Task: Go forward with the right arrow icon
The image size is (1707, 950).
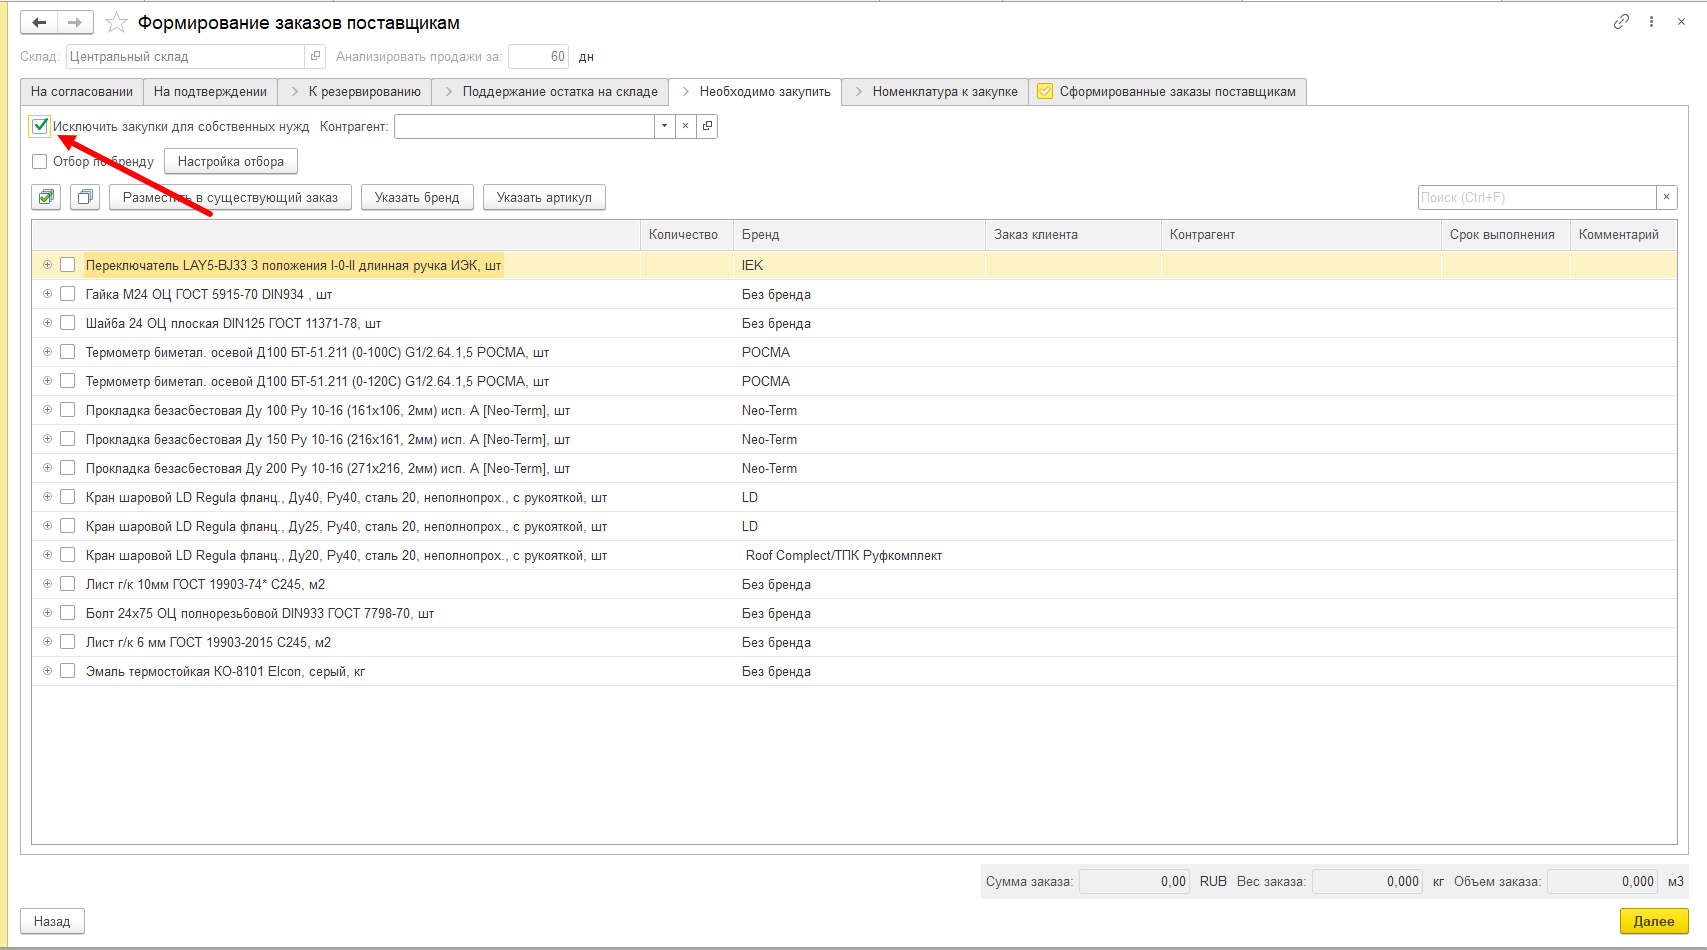Action: [x=75, y=22]
